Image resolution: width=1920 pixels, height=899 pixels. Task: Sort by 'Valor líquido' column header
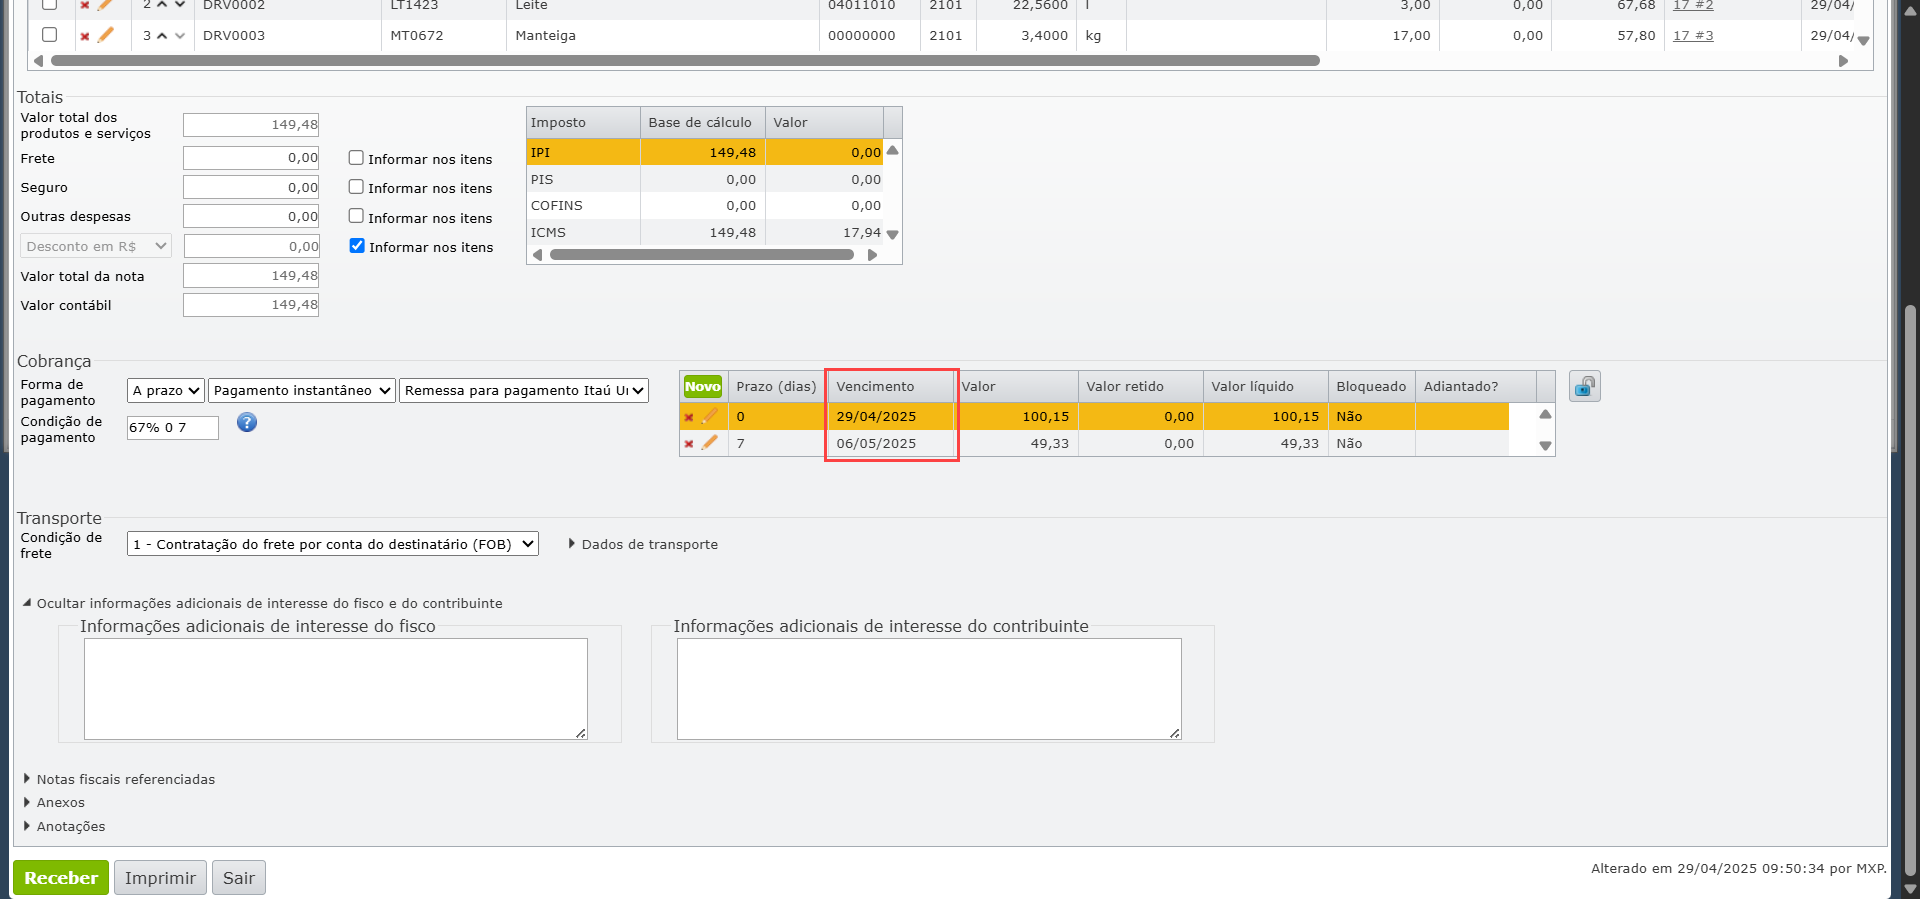coord(1266,387)
